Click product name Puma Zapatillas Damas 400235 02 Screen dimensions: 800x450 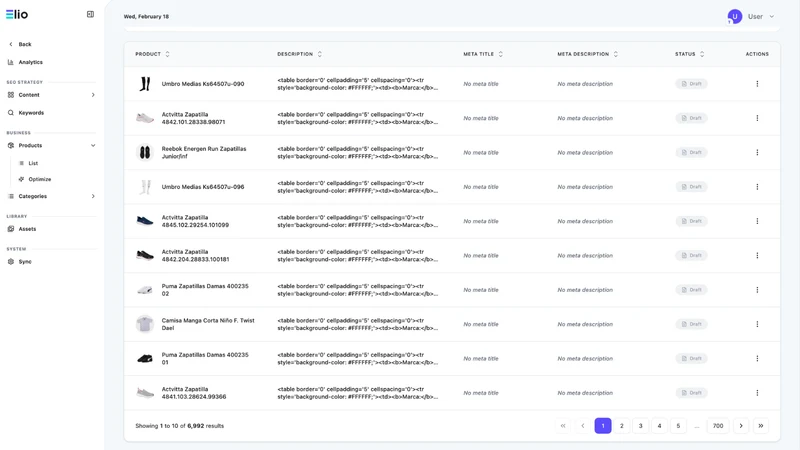tap(205, 290)
